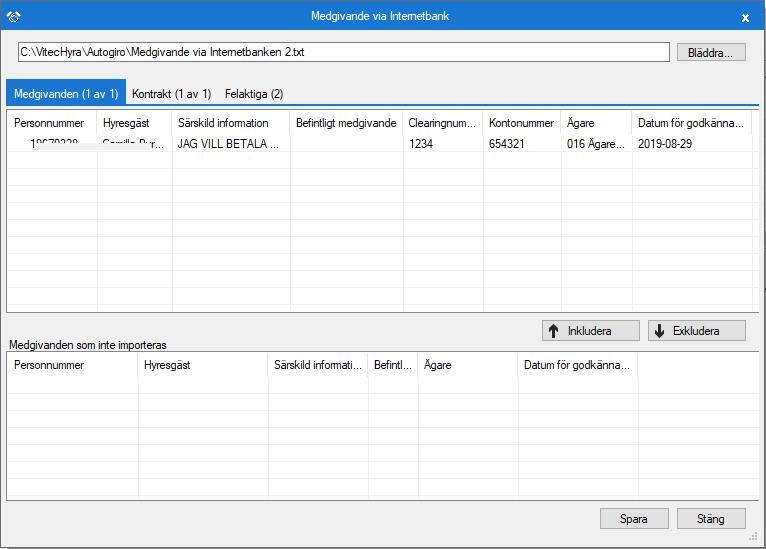Image resolution: width=766 pixels, height=549 pixels.
Task: Switch to the Medgivanden (1 av 1) tab
Action: tap(66, 93)
